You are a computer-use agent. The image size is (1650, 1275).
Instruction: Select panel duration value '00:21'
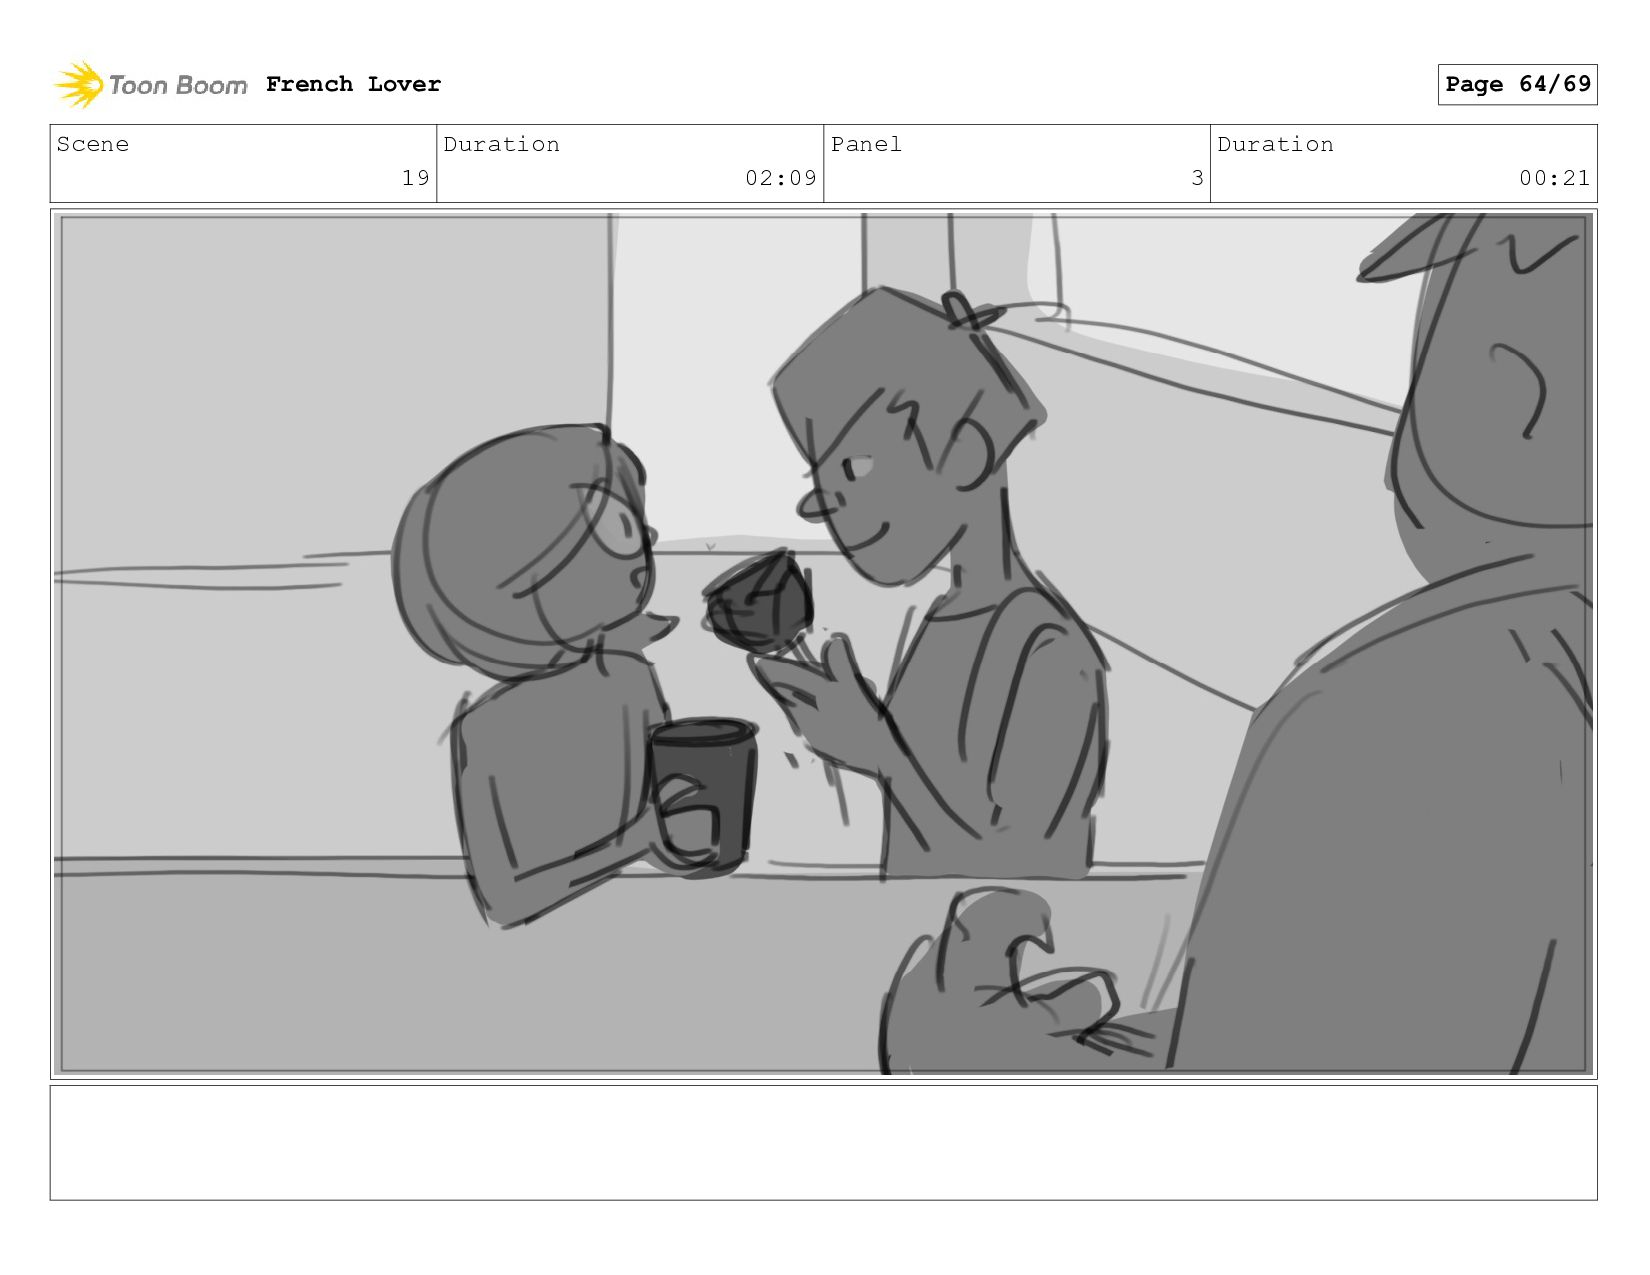1554,178
